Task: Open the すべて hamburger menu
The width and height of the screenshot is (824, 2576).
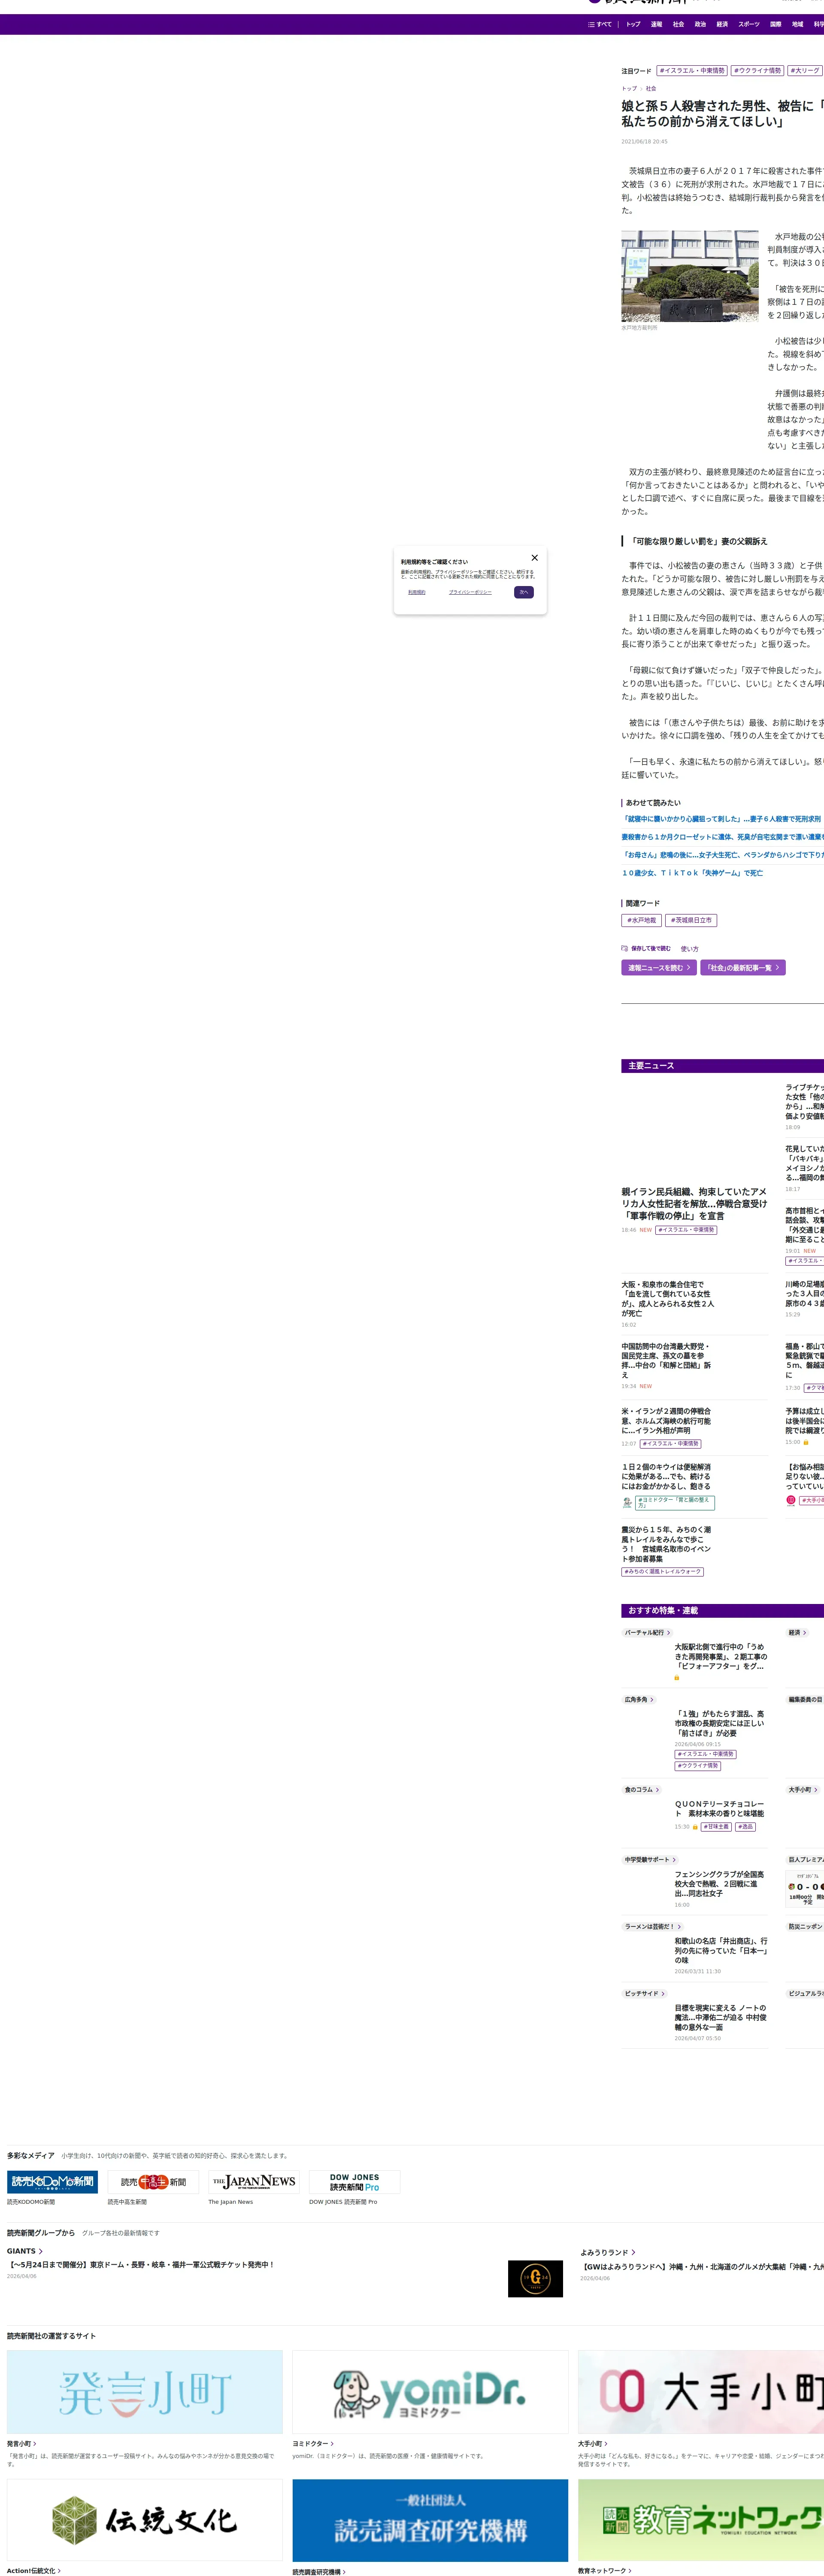Action: [x=599, y=24]
